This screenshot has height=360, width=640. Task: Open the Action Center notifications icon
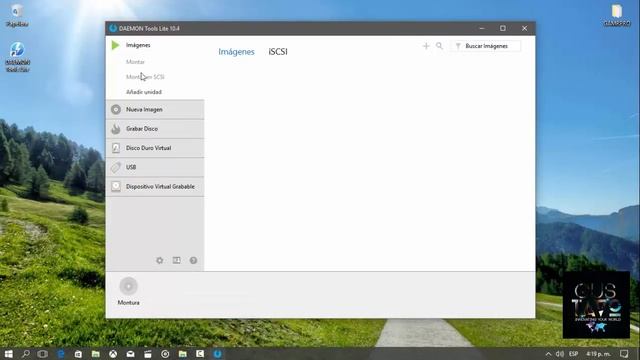624,354
